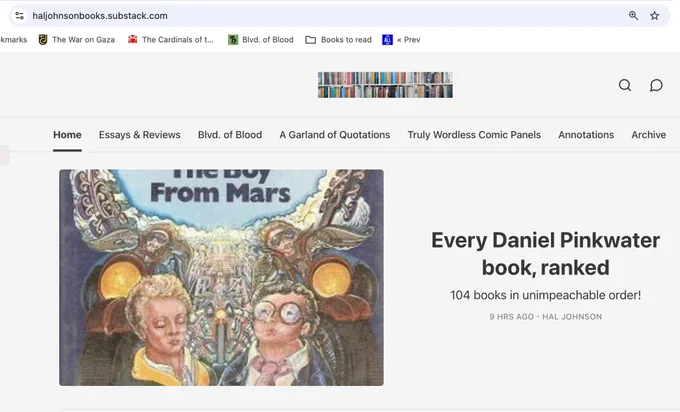Open the Boy From Mars cover image
680x412 pixels.
click(221, 278)
